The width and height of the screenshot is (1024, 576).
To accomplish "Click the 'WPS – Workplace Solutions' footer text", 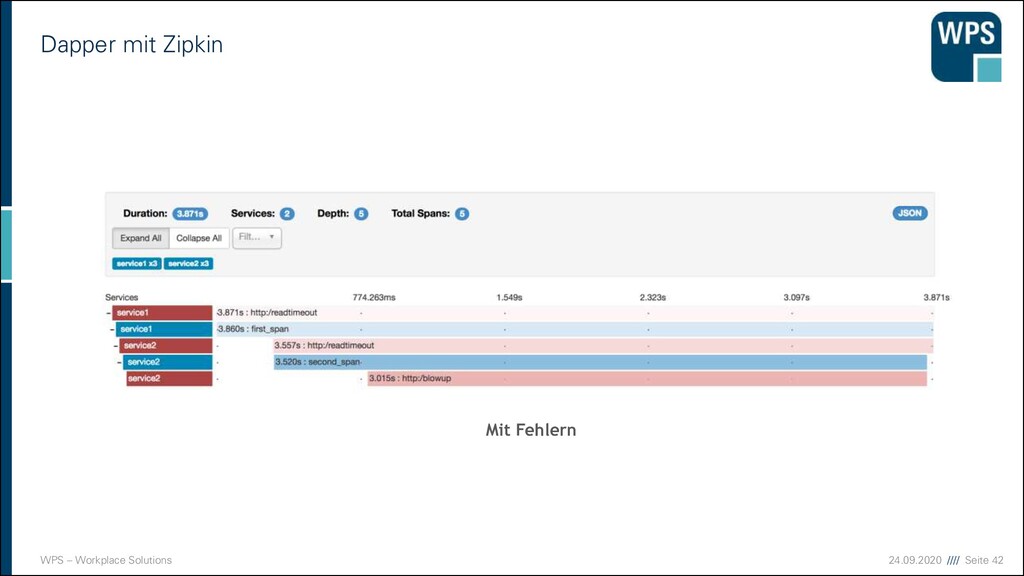I will click(x=106, y=560).
